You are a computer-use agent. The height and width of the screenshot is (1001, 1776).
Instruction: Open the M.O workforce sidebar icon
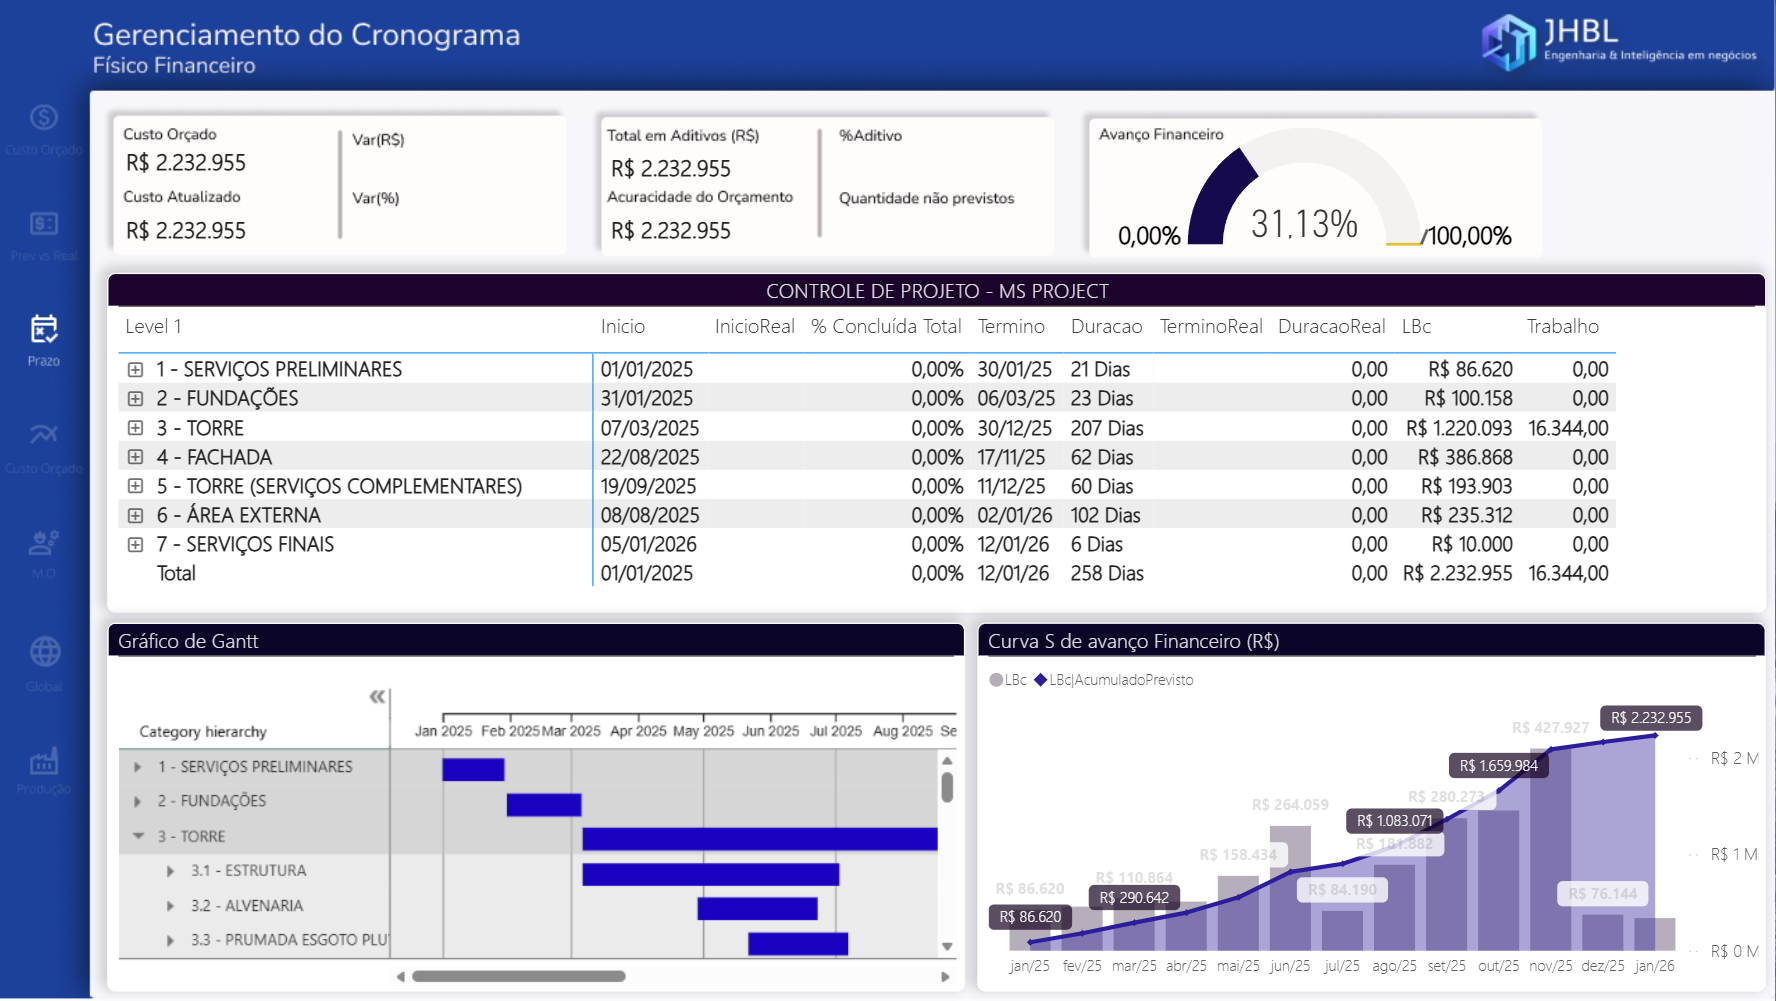(43, 543)
